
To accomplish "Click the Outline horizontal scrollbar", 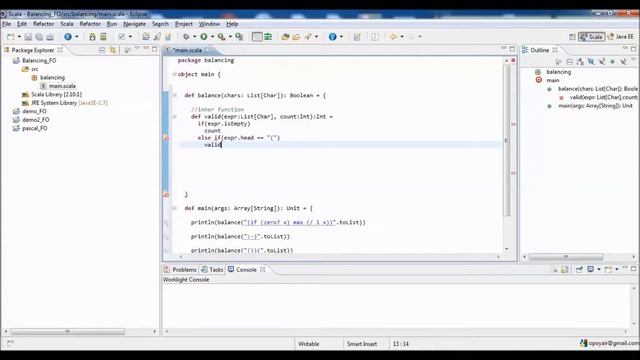I will [566, 256].
